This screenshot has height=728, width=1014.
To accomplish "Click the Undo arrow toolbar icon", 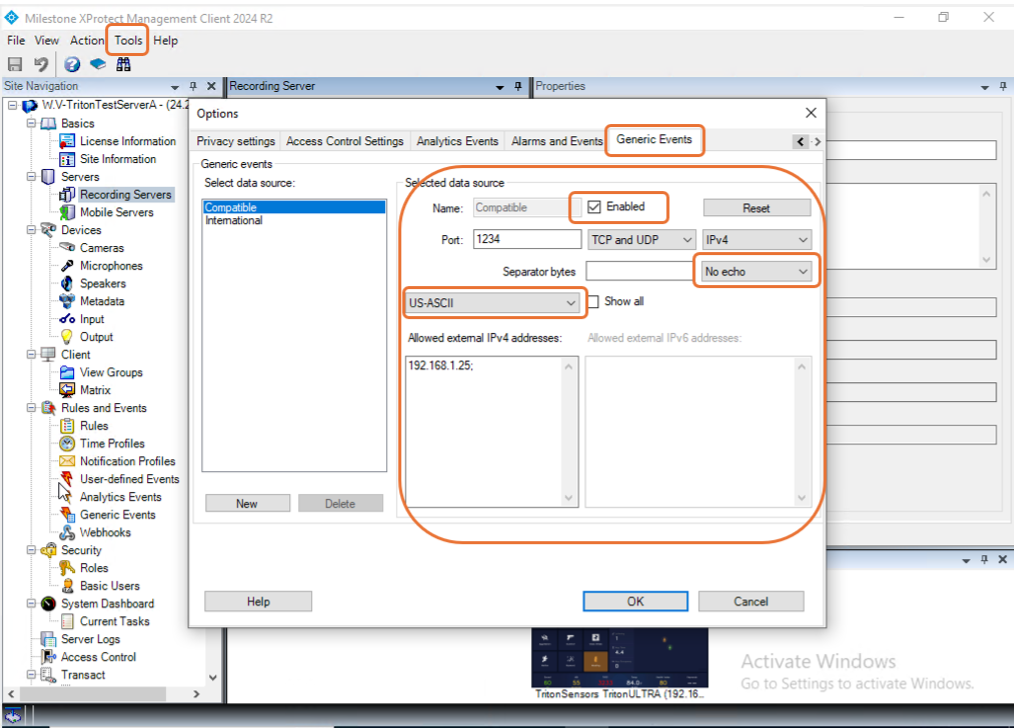I will coord(41,64).
